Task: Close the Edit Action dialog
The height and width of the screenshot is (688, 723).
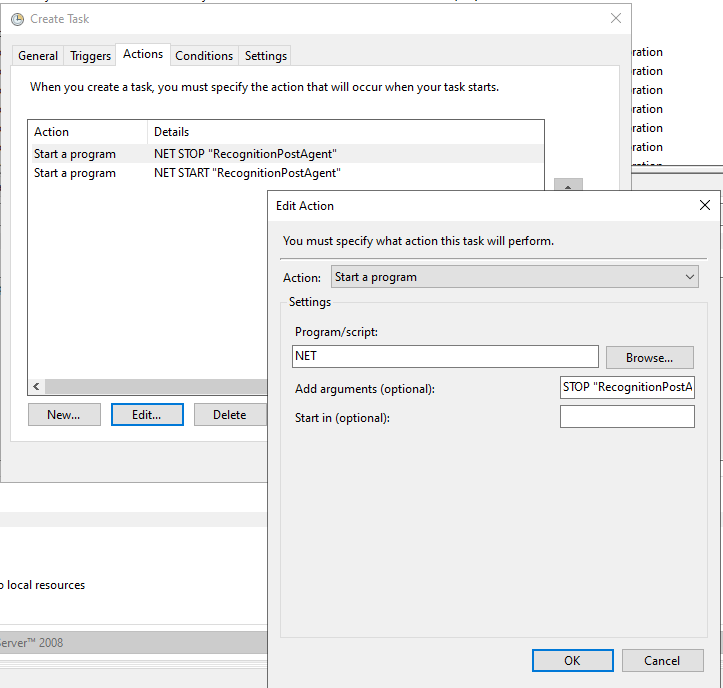Action: coord(705,205)
